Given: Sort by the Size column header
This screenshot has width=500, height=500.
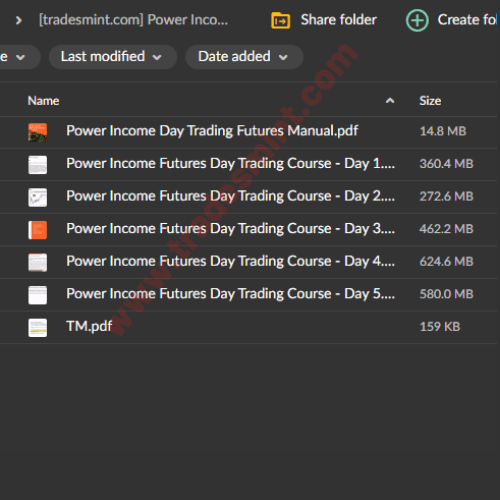Looking at the screenshot, I should [430, 101].
